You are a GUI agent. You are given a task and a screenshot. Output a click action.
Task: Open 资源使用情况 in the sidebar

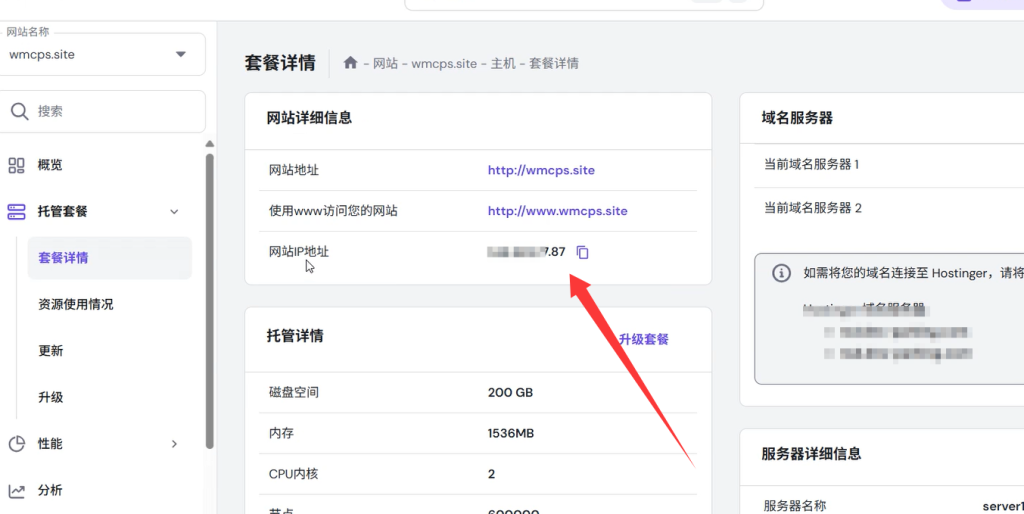pos(75,304)
